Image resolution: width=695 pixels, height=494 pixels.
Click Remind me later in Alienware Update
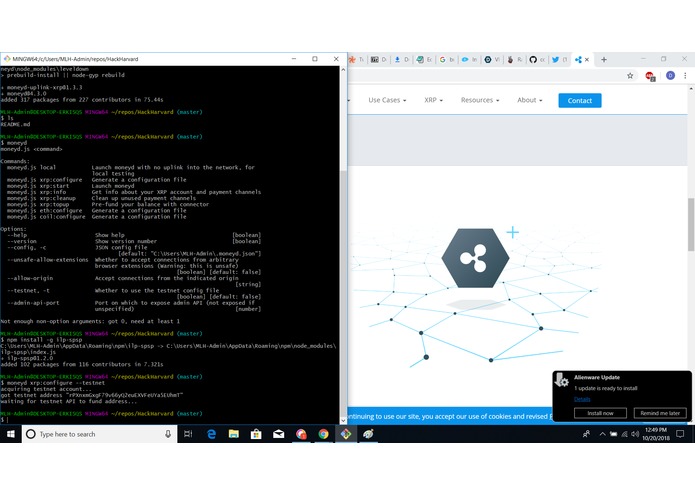[x=660, y=413]
